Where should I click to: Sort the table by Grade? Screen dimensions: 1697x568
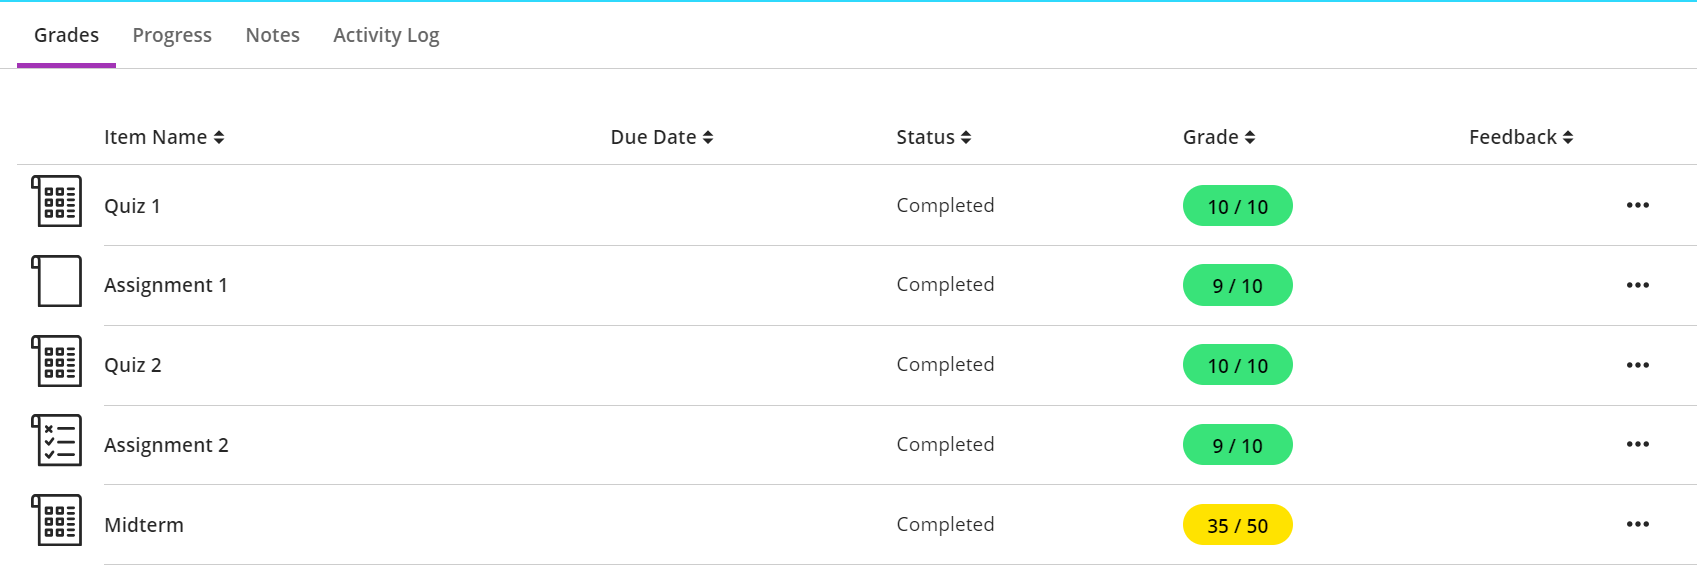(1218, 137)
